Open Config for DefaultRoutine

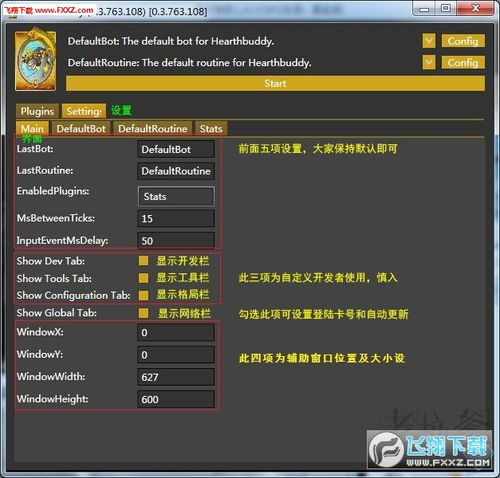coord(463,62)
